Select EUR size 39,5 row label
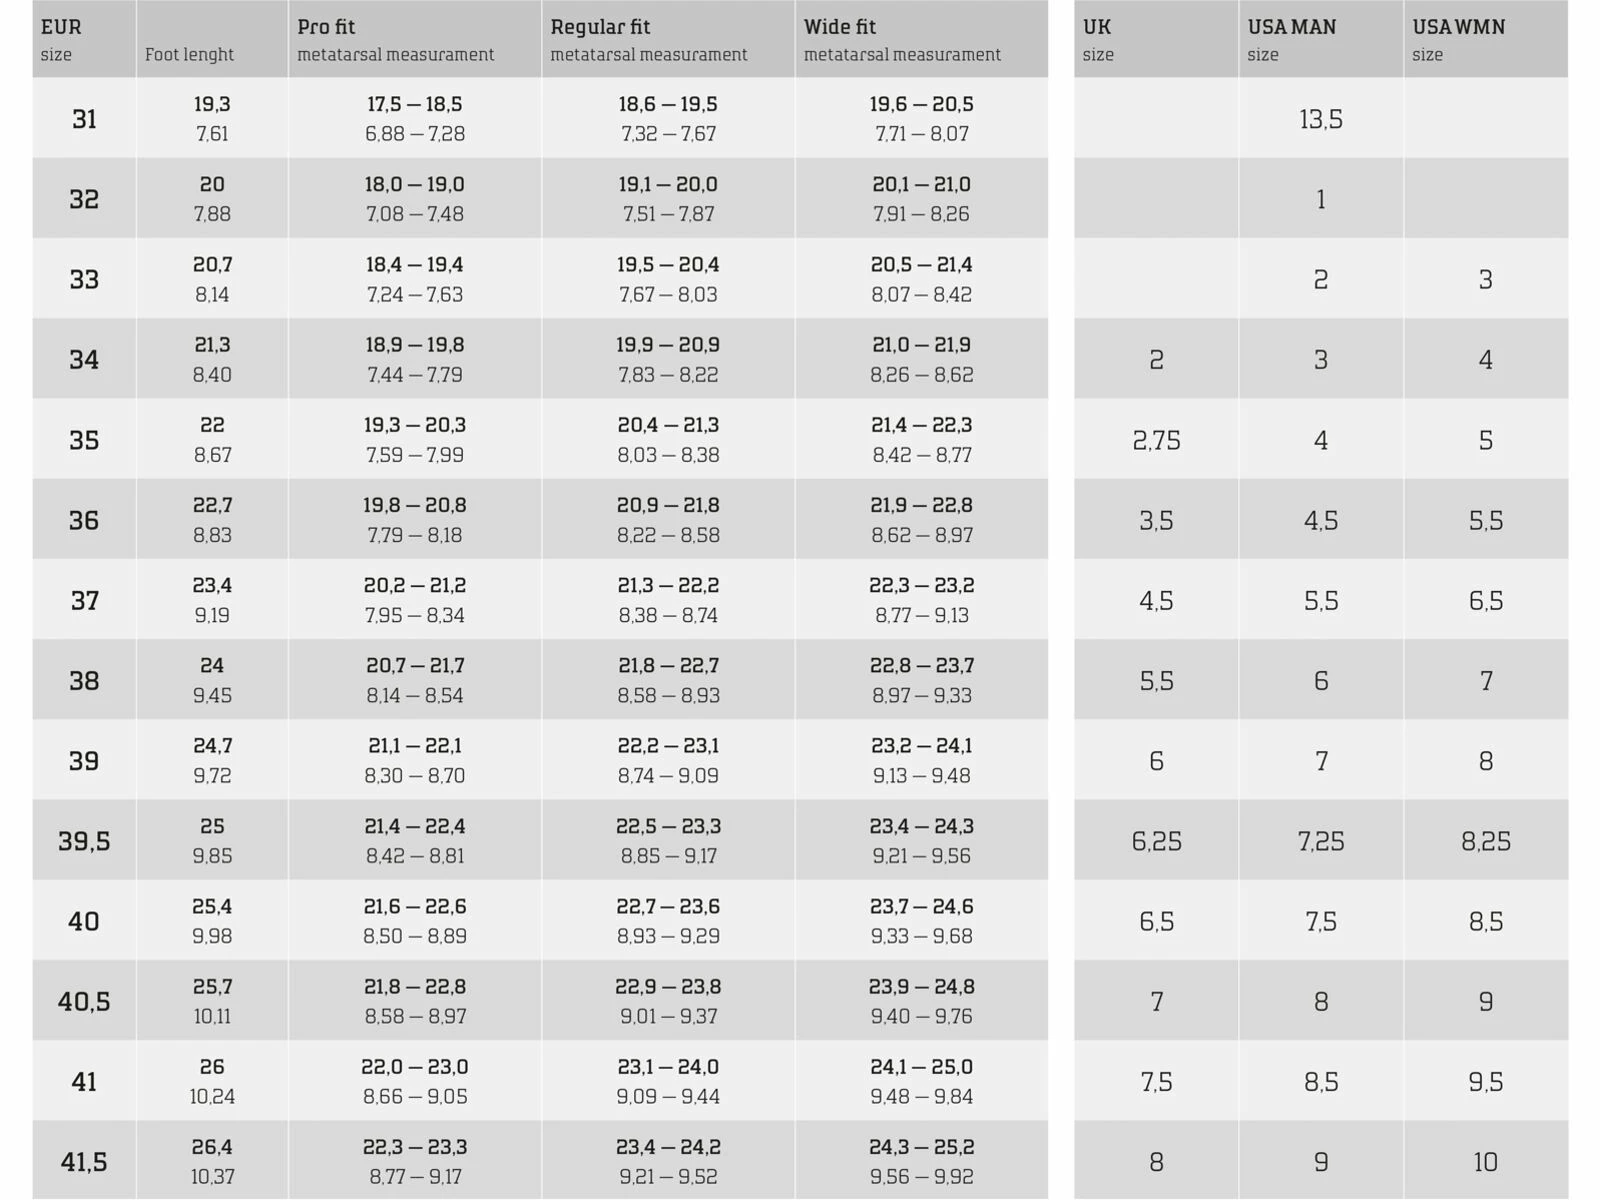 [84, 841]
